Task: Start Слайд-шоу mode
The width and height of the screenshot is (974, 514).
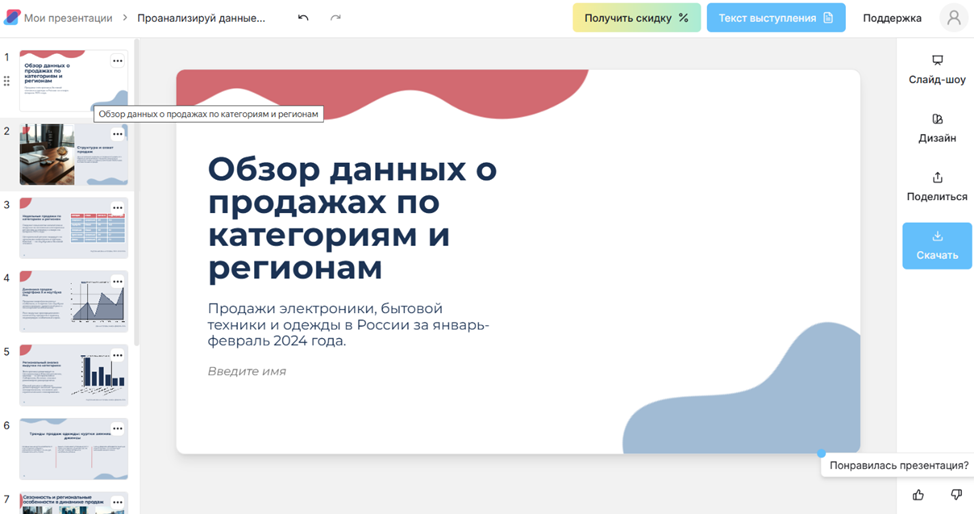Action: point(937,70)
